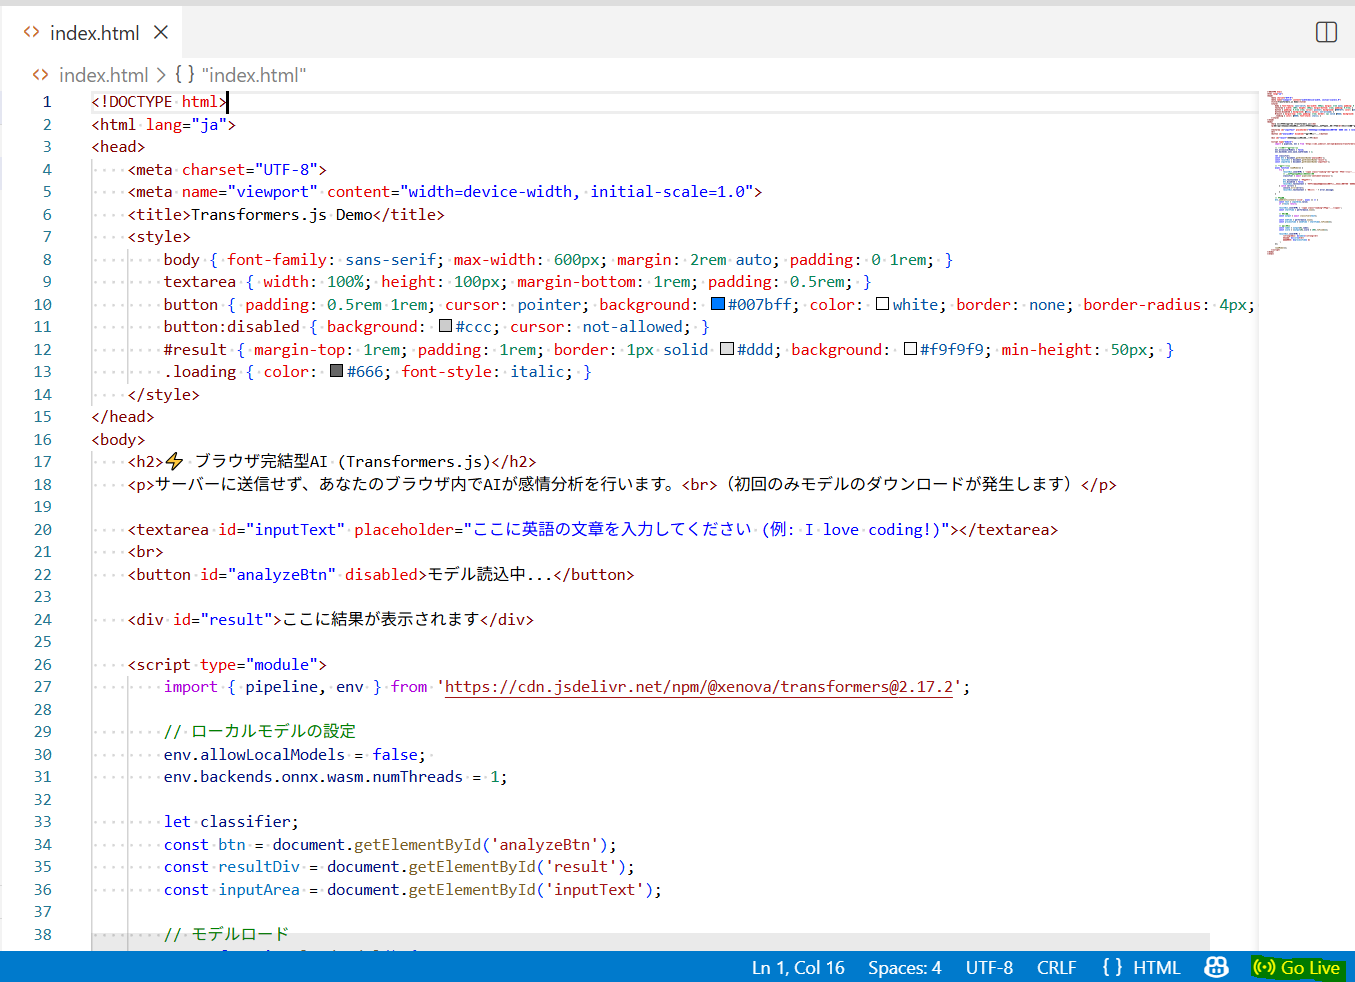This screenshot has height=982, width=1355.
Task: Open the #666 color swatch on line 13
Action: tap(337, 371)
